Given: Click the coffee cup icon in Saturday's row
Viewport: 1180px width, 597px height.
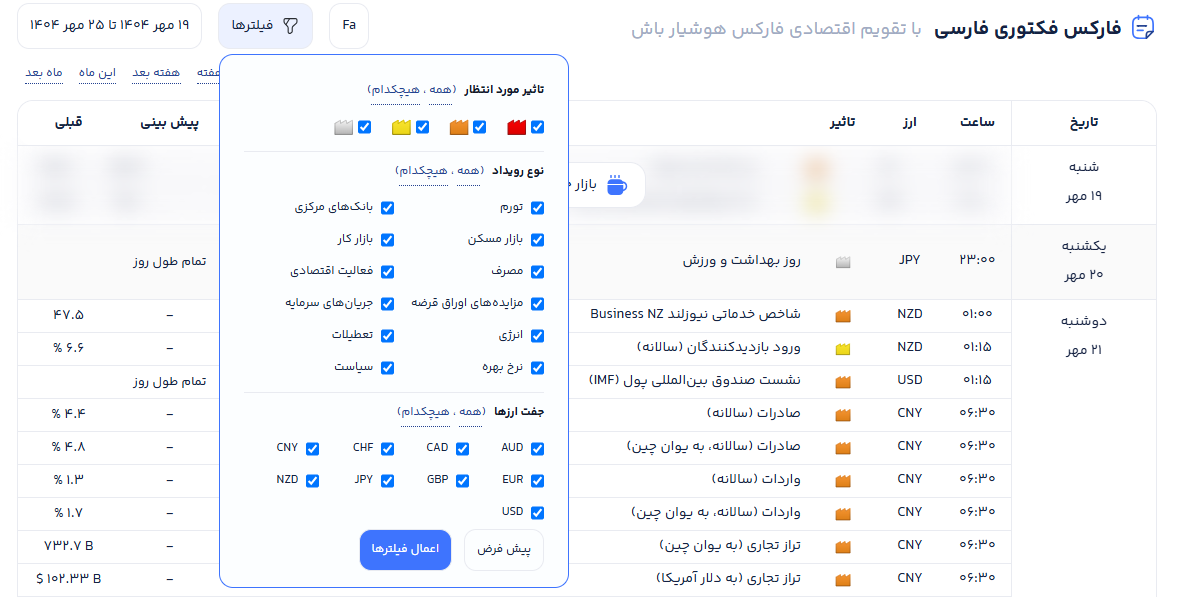Looking at the screenshot, I should (x=617, y=185).
